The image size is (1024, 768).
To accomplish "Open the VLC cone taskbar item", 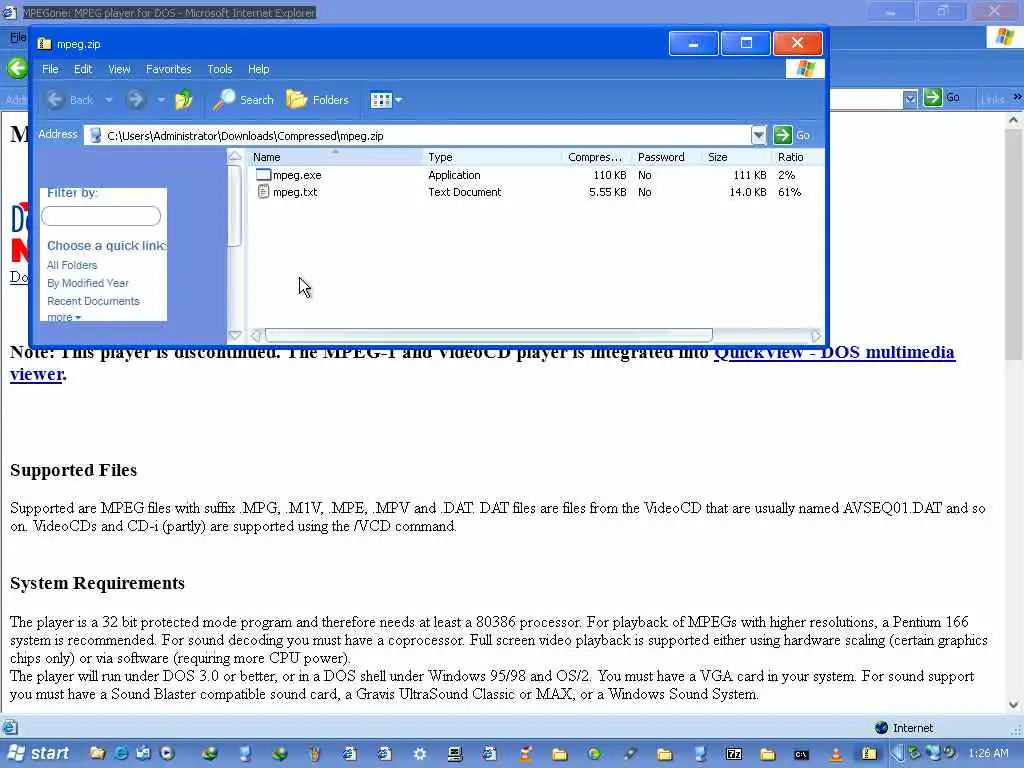I will [x=835, y=754].
